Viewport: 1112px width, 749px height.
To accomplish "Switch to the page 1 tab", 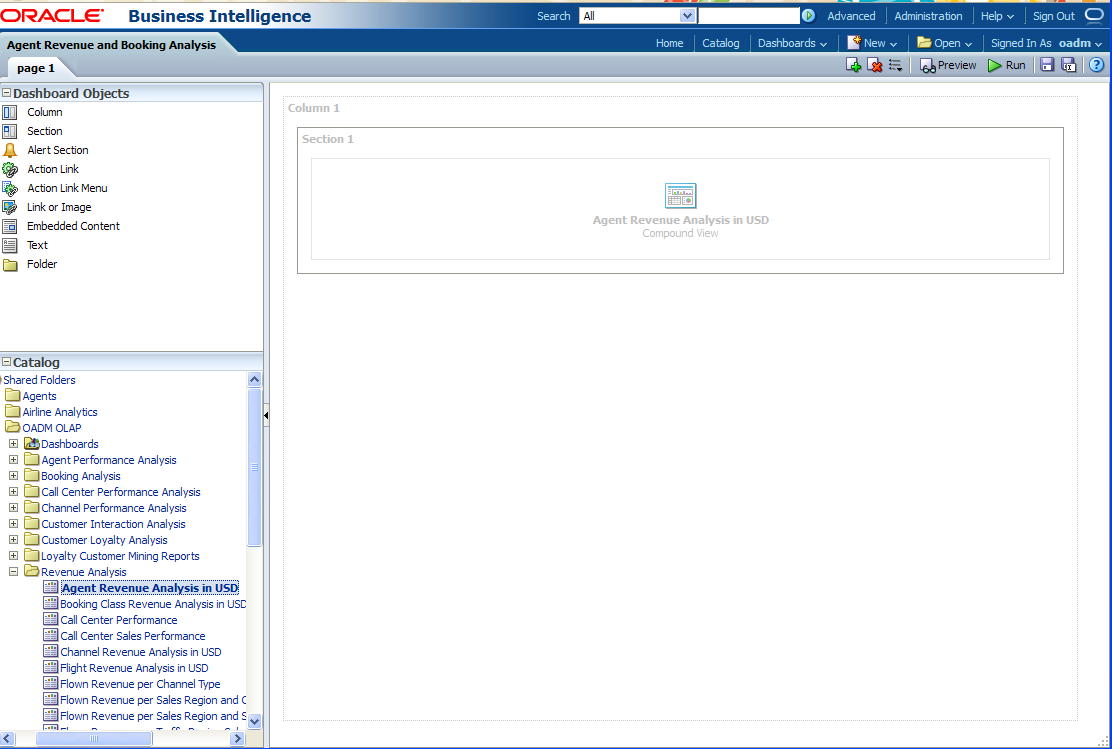I will [x=36, y=68].
